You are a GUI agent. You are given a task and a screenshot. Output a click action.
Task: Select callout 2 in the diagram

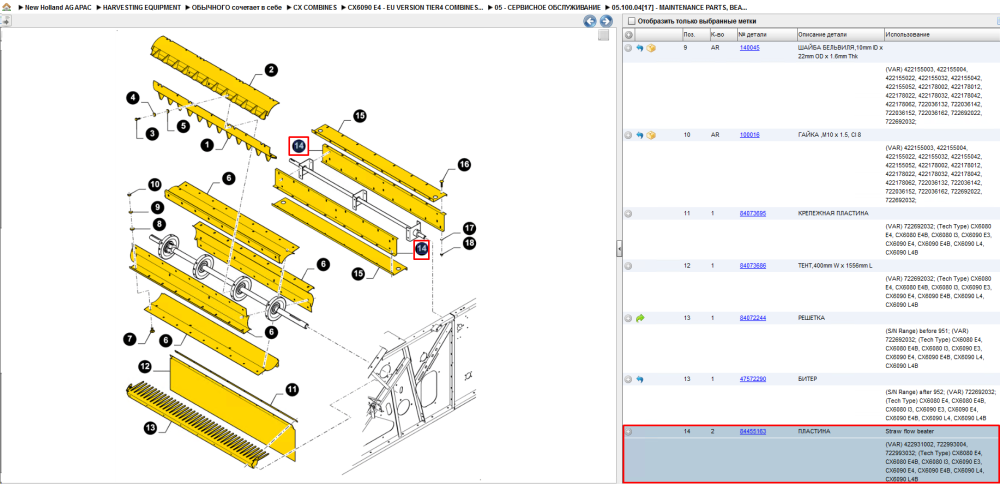tap(271, 70)
